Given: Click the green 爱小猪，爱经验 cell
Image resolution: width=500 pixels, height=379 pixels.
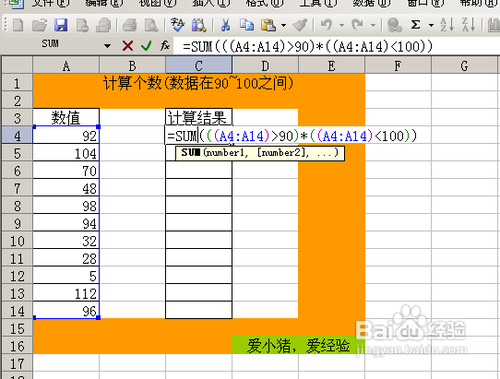Looking at the screenshot, I should [x=298, y=345].
